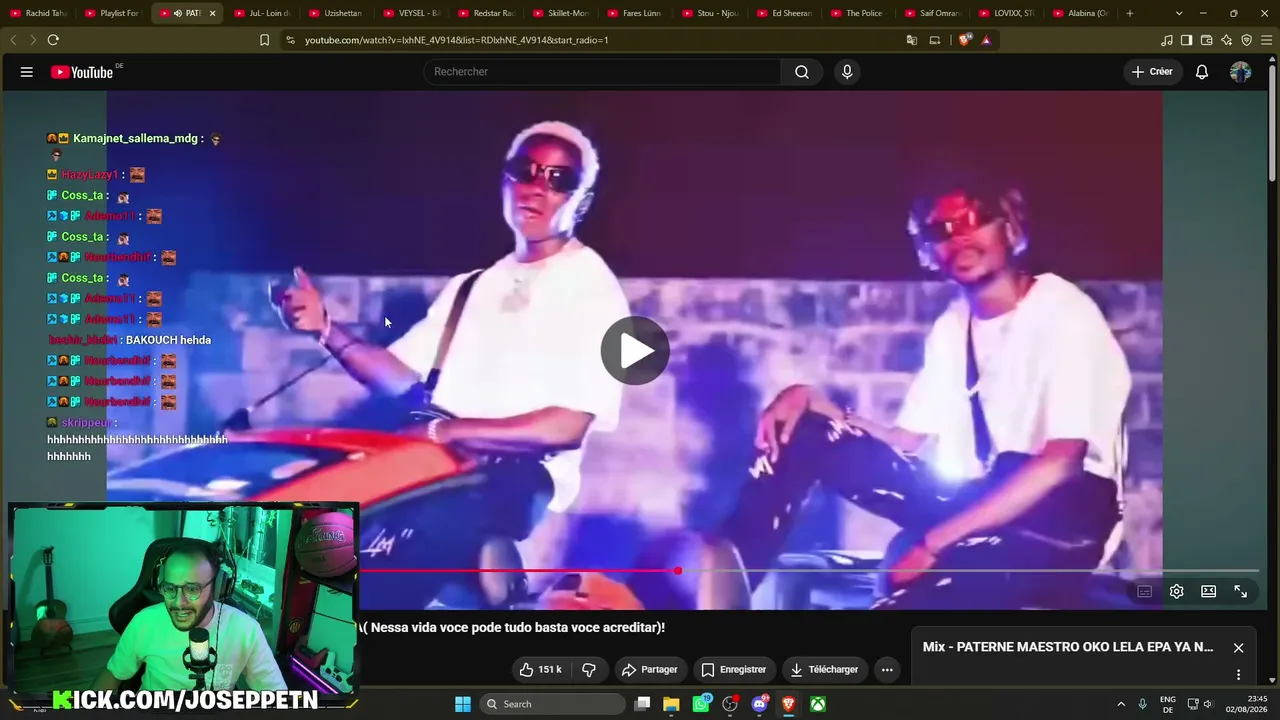The image size is (1280, 720).
Task: Open the ENG DE language switcher
Action: [x=1167, y=704]
